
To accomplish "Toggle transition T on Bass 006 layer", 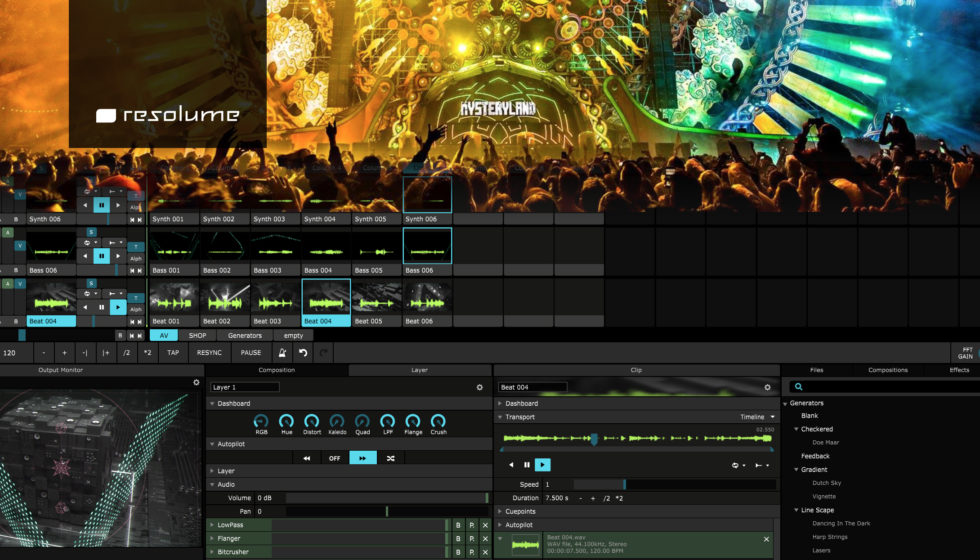I will click(x=136, y=247).
